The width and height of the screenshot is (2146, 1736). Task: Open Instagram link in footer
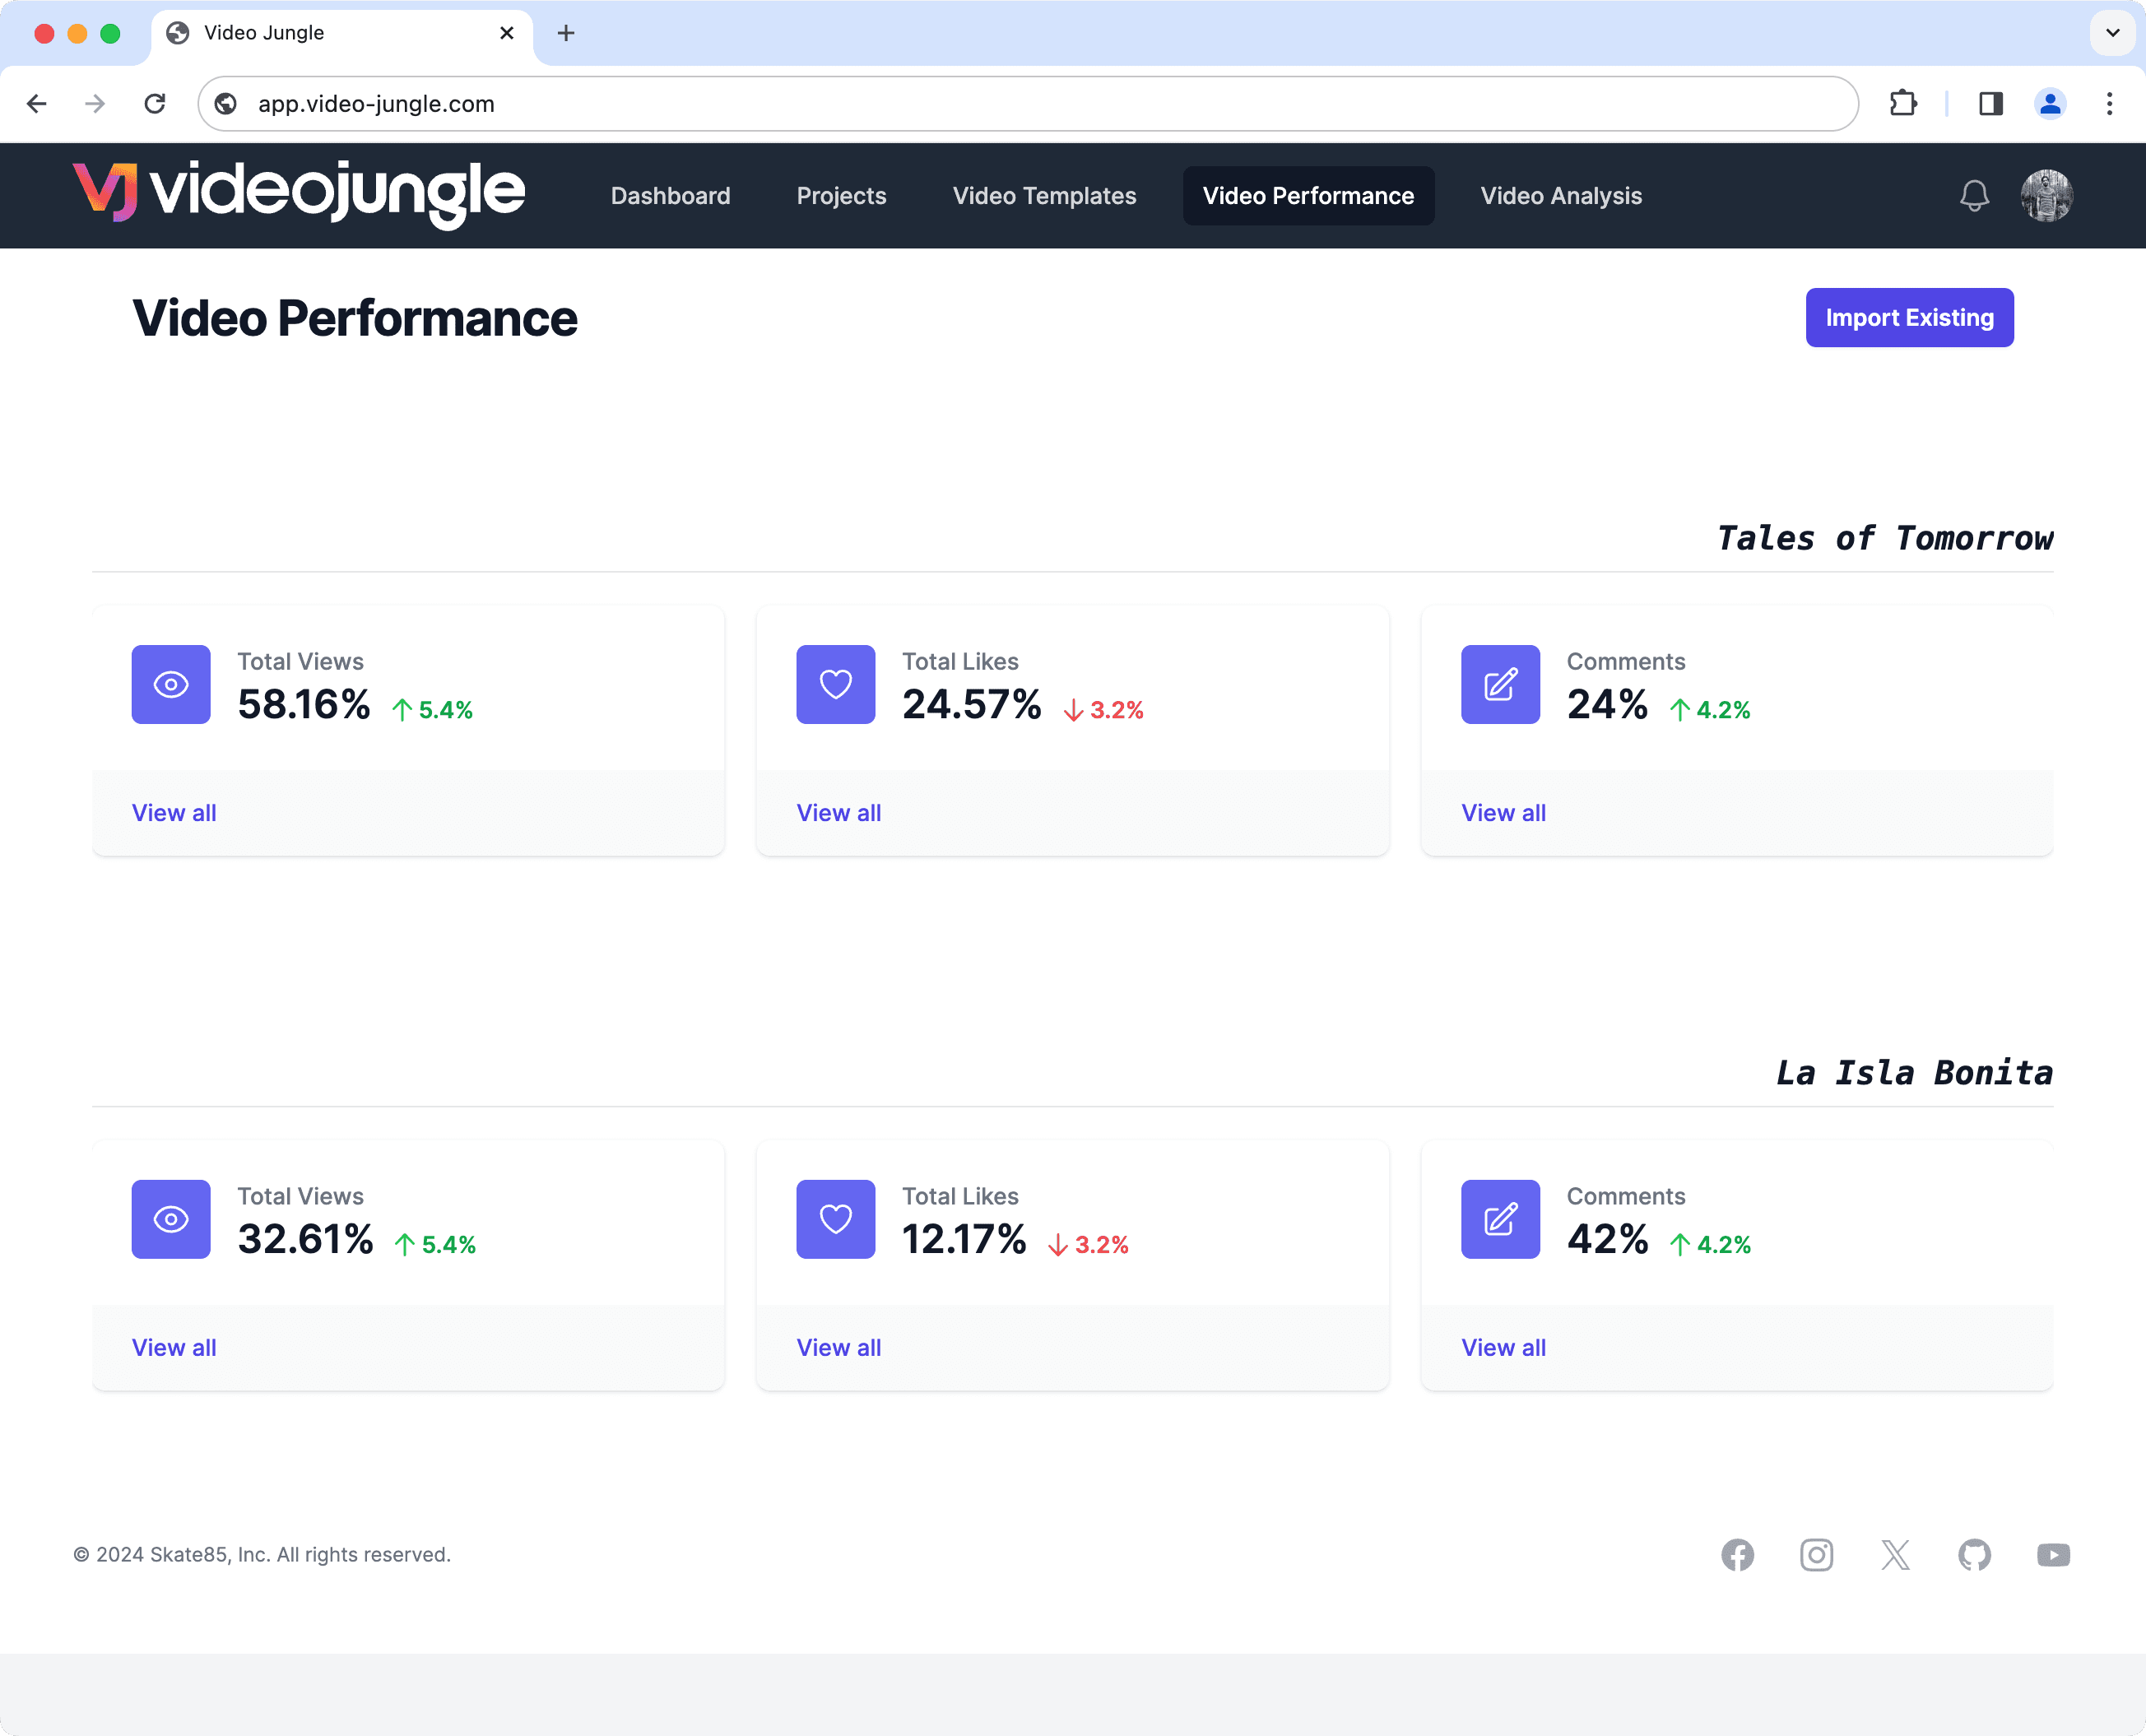tap(1816, 1555)
